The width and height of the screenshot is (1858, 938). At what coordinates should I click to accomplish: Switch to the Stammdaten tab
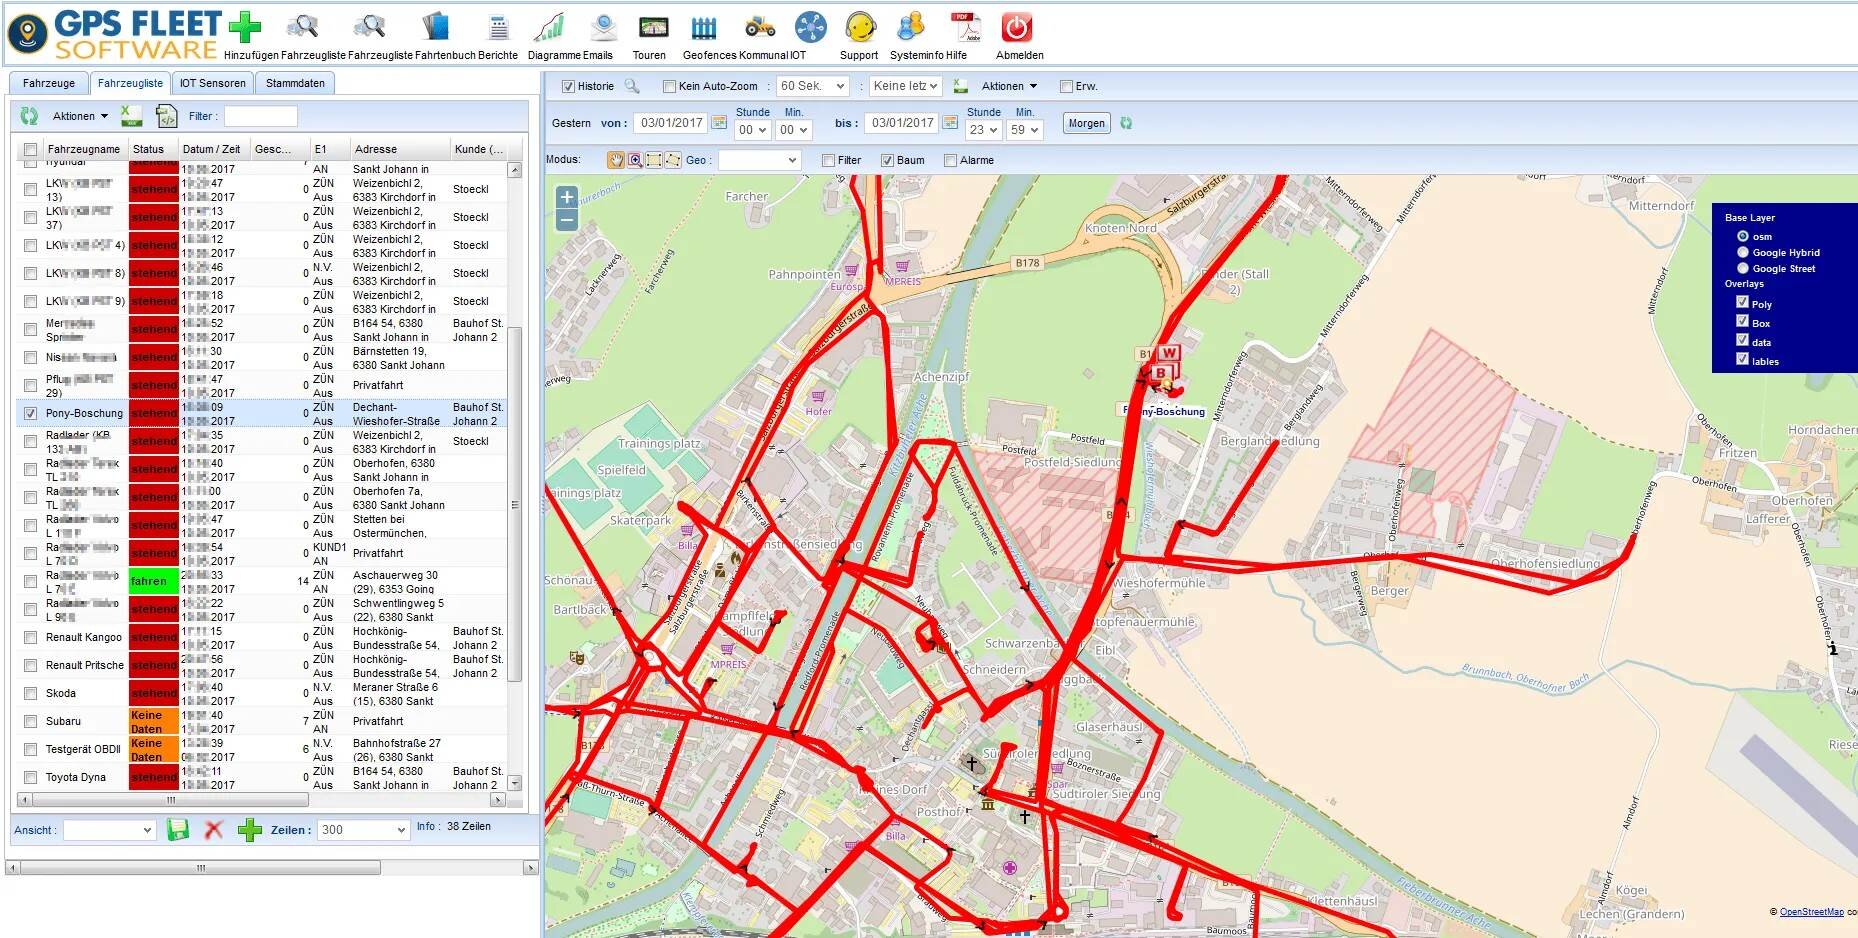point(295,83)
